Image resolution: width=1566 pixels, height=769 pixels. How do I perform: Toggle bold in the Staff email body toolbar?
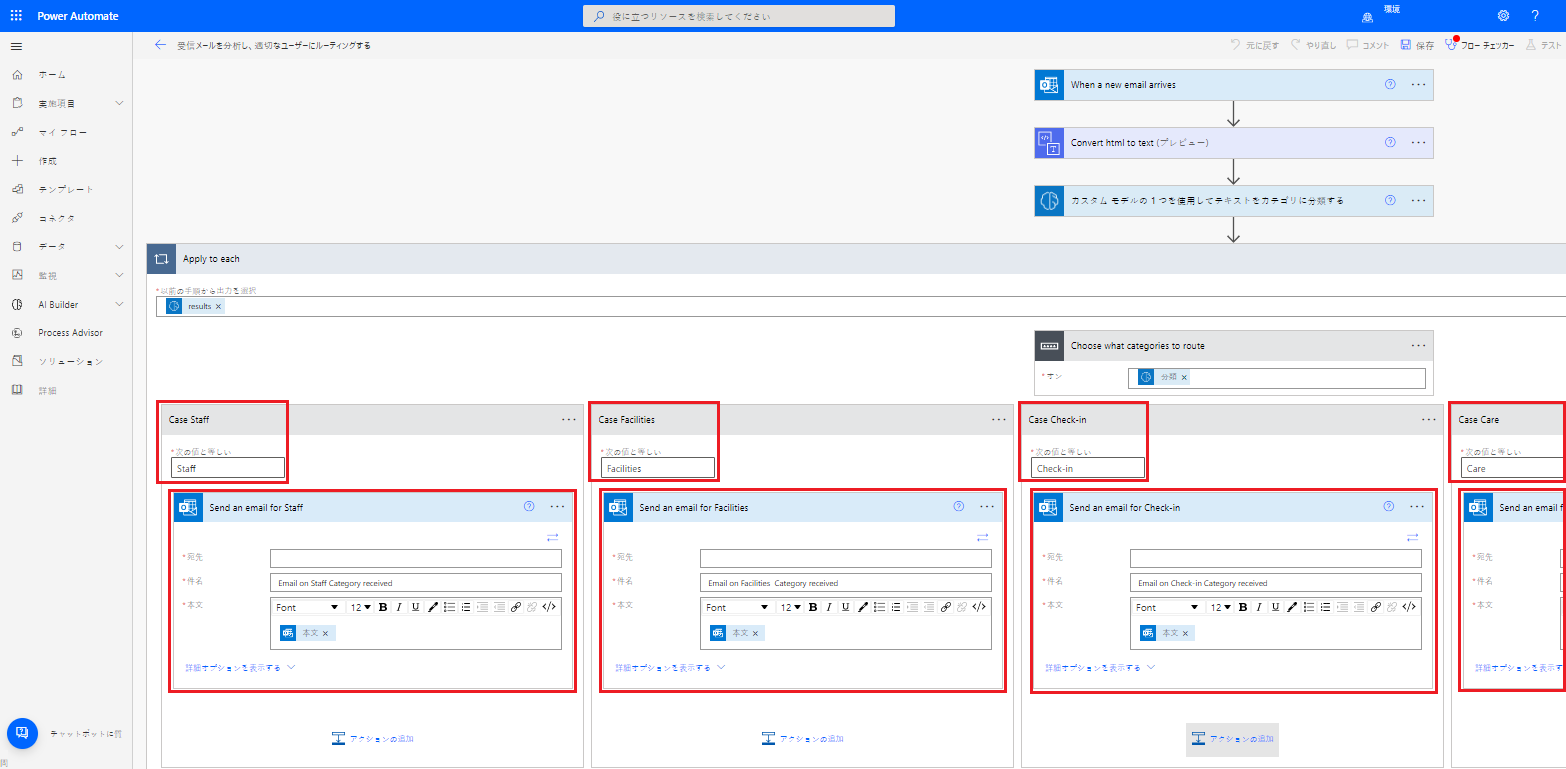pos(383,606)
